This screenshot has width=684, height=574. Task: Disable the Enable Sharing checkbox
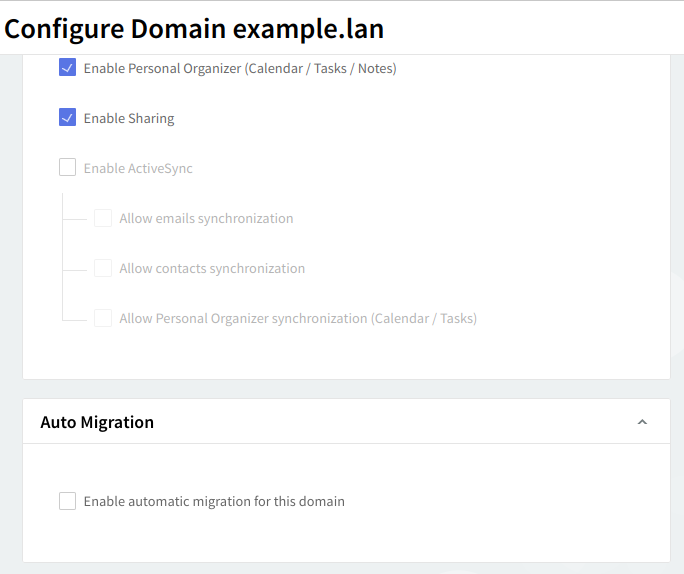tap(68, 118)
